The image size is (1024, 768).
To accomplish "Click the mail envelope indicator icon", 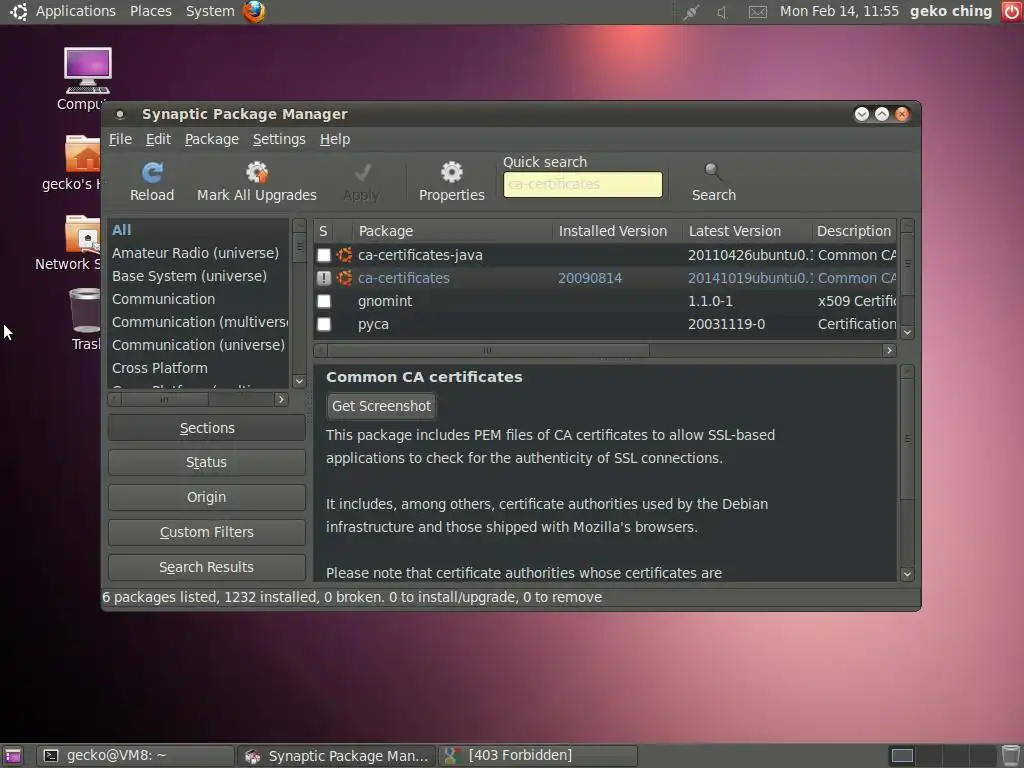I will point(758,12).
